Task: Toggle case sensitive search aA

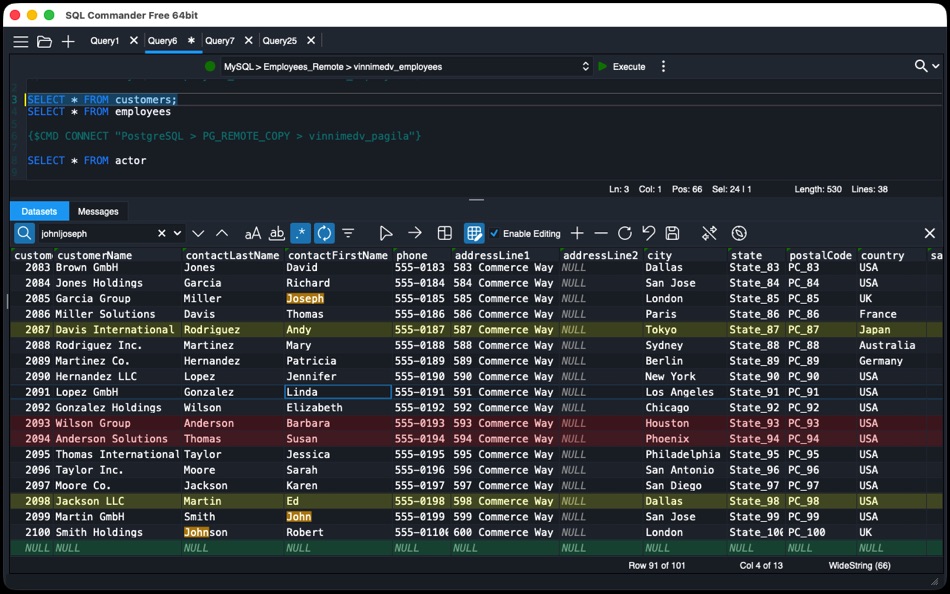Action: [253, 233]
